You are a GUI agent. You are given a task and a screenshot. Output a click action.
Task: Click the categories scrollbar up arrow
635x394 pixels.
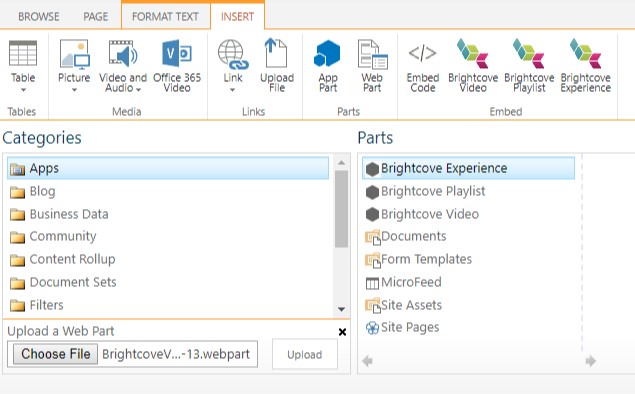tap(341, 163)
